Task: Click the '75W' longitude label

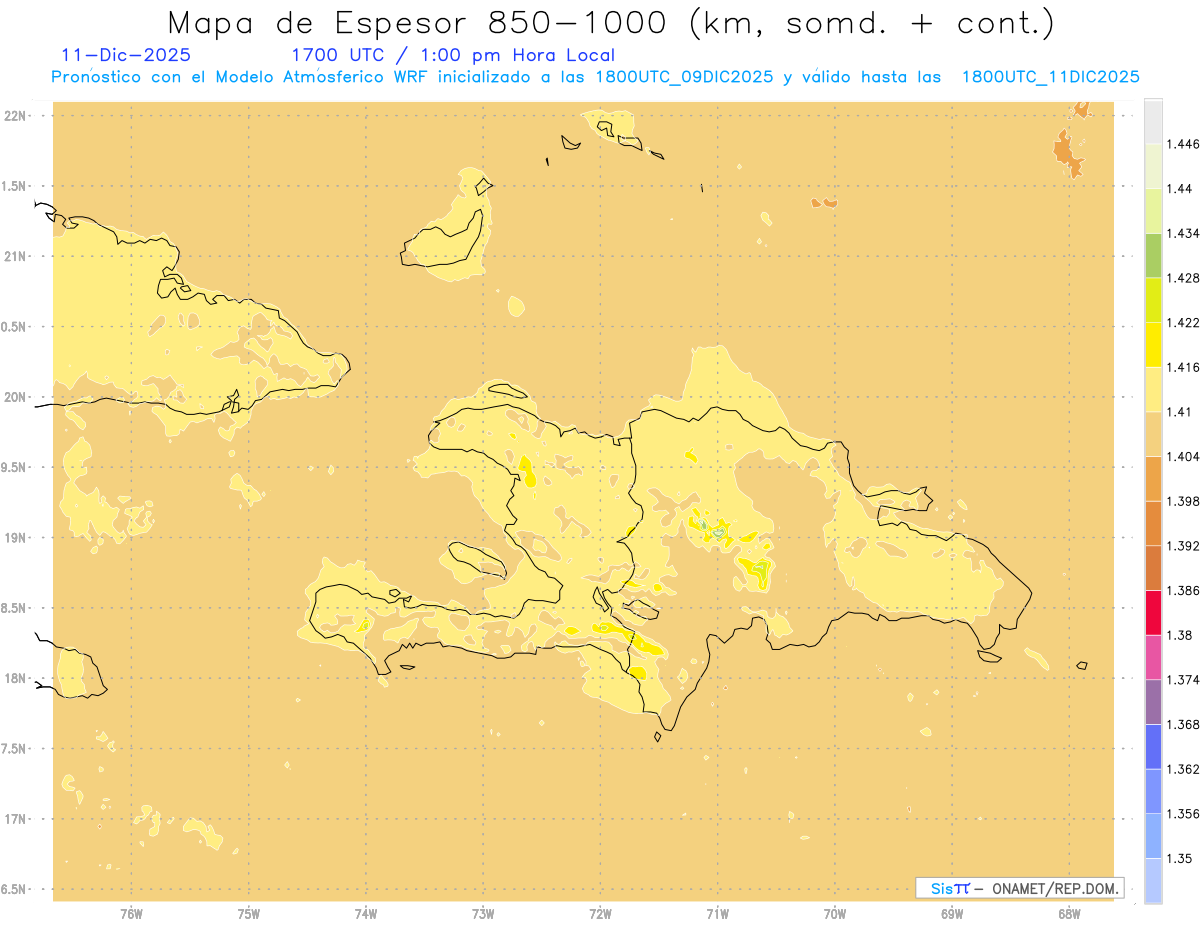Action: point(249,914)
